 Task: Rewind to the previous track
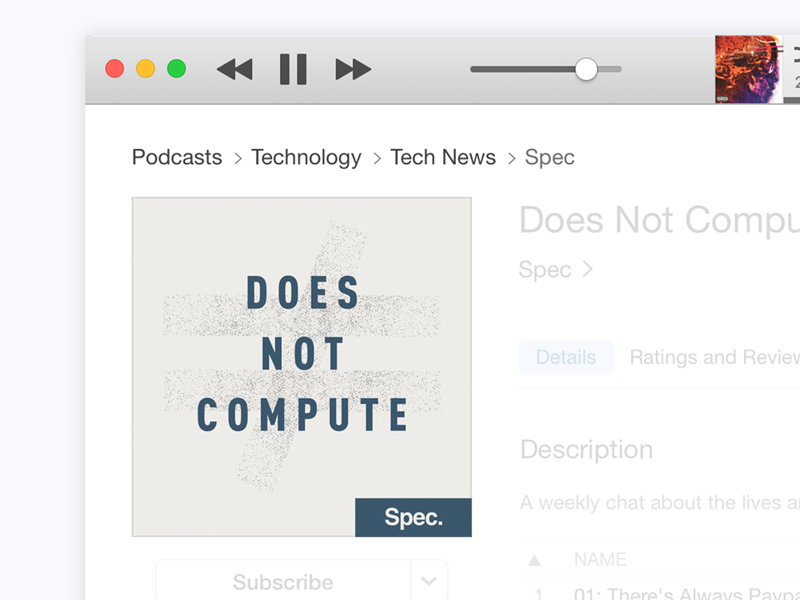point(234,68)
